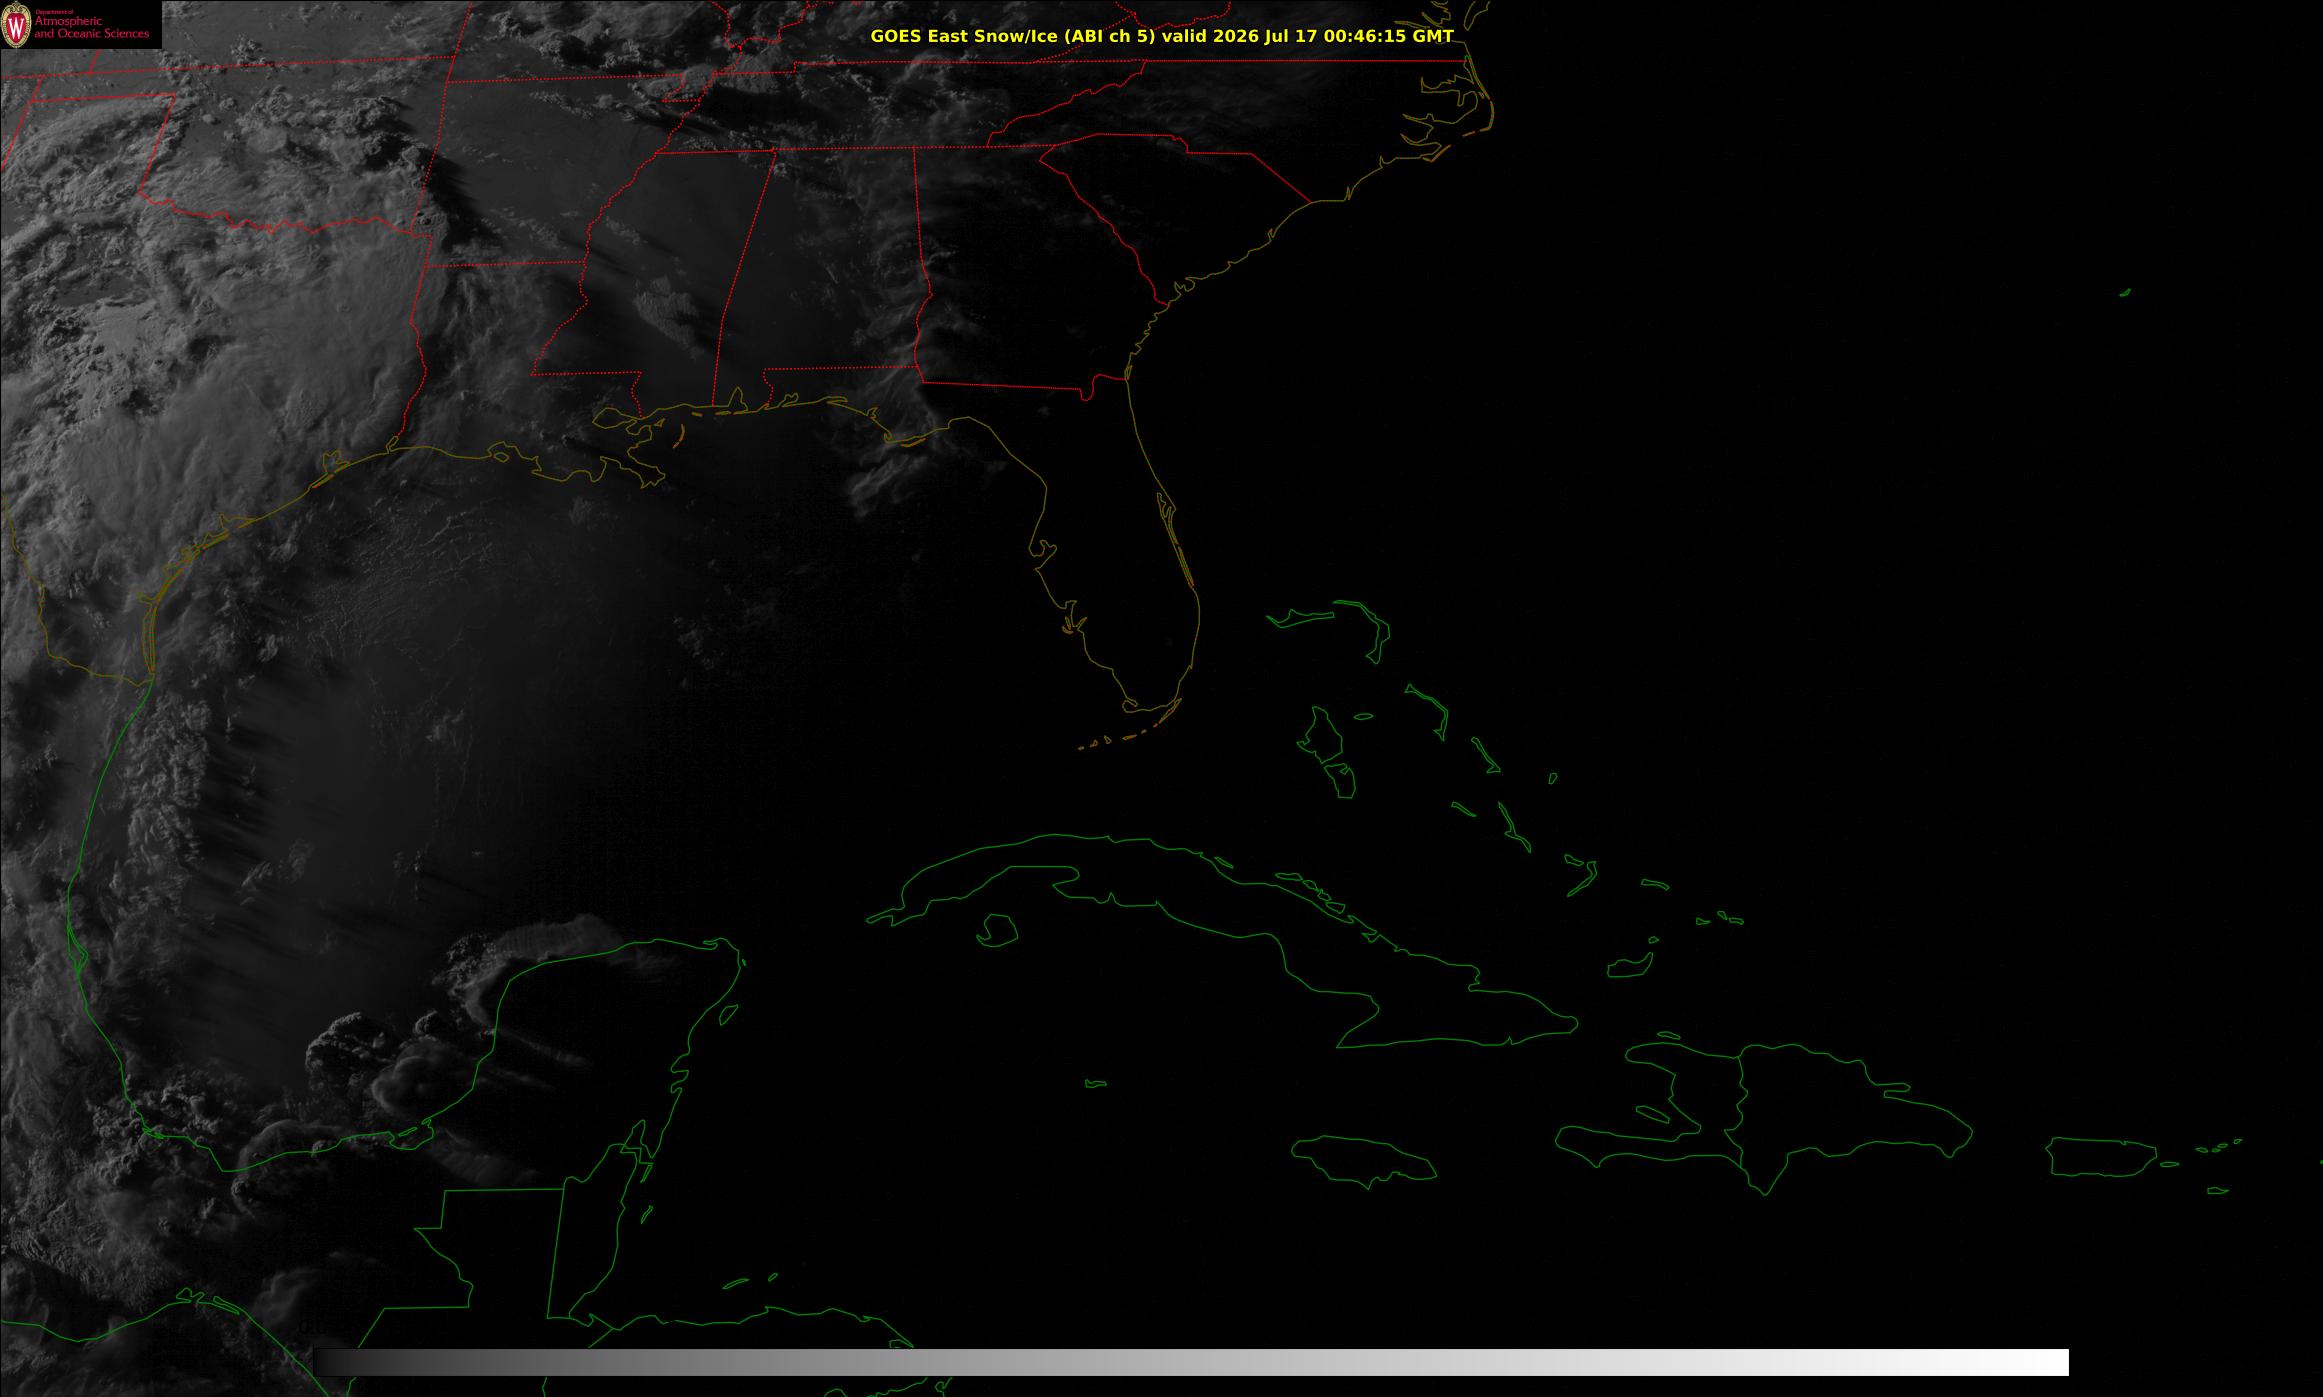Click the tiny Bermuda outline
Screen dimensions: 2323x1397
pos(2125,293)
